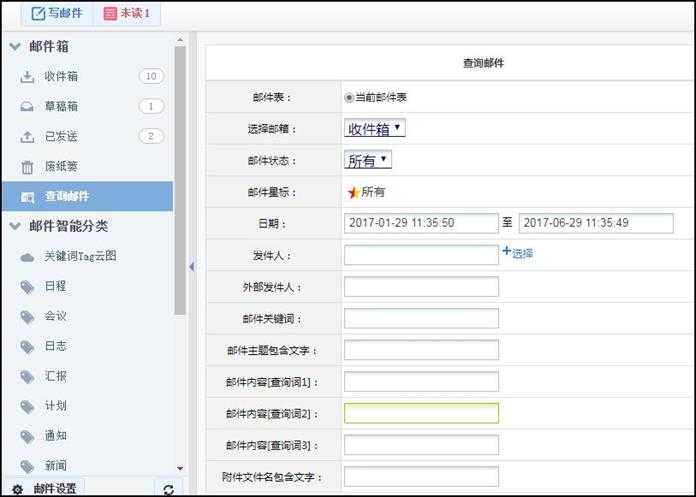696x497 pixels.
Task: Click the tag icon beside 日程
Action: pyautogui.click(x=27, y=287)
